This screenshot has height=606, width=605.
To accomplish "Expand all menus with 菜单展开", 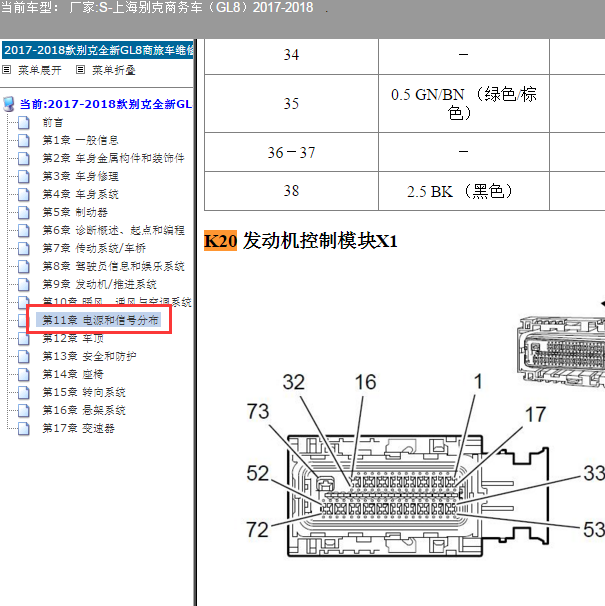I will pyautogui.click(x=39, y=70).
